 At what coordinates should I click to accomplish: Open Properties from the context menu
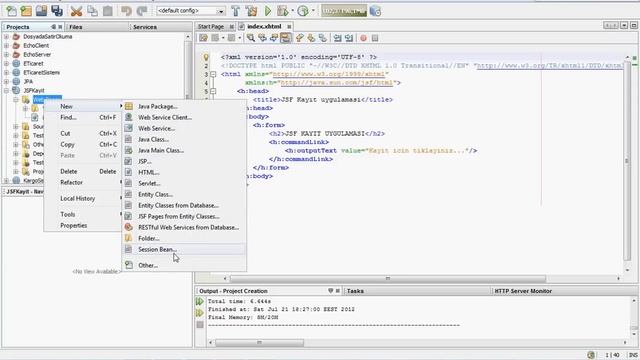[83, 226]
